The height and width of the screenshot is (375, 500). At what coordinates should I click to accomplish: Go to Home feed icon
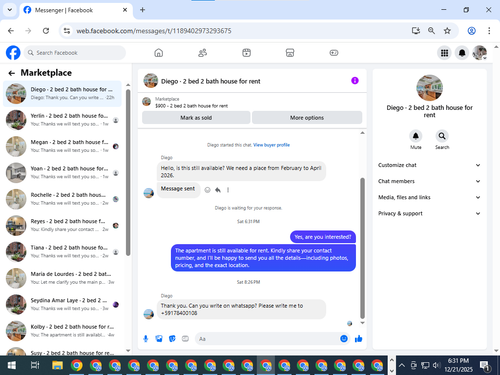159,53
